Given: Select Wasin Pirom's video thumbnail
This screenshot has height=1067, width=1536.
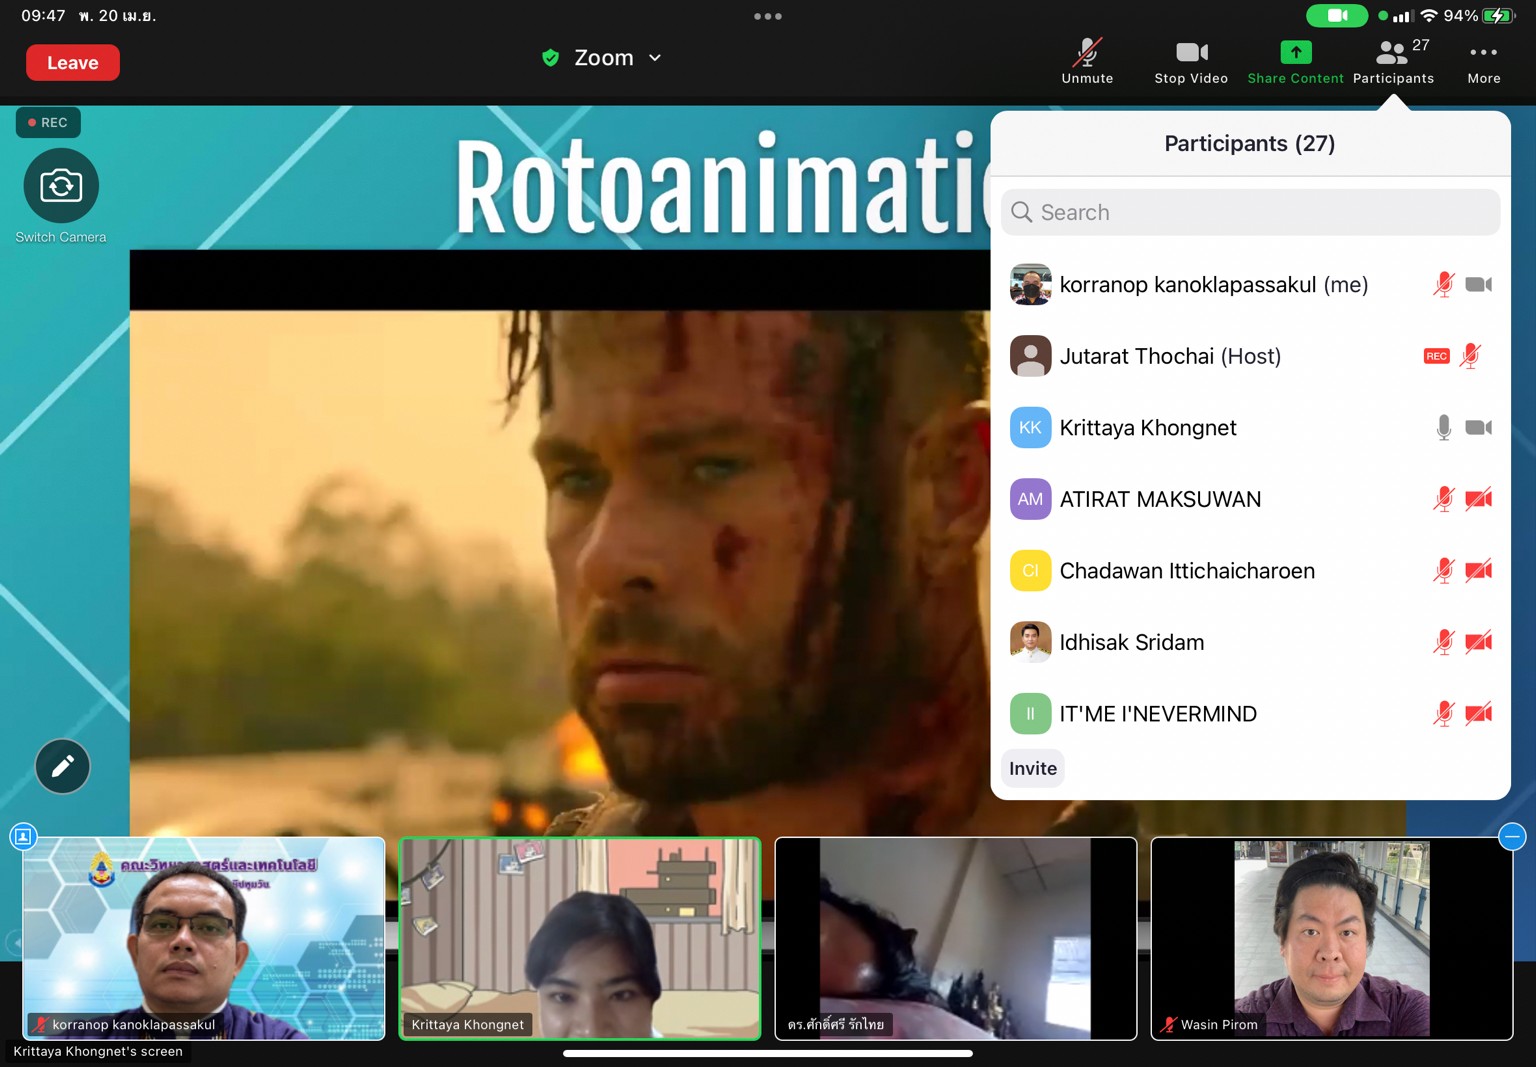Looking at the screenshot, I should point(1331,938).
